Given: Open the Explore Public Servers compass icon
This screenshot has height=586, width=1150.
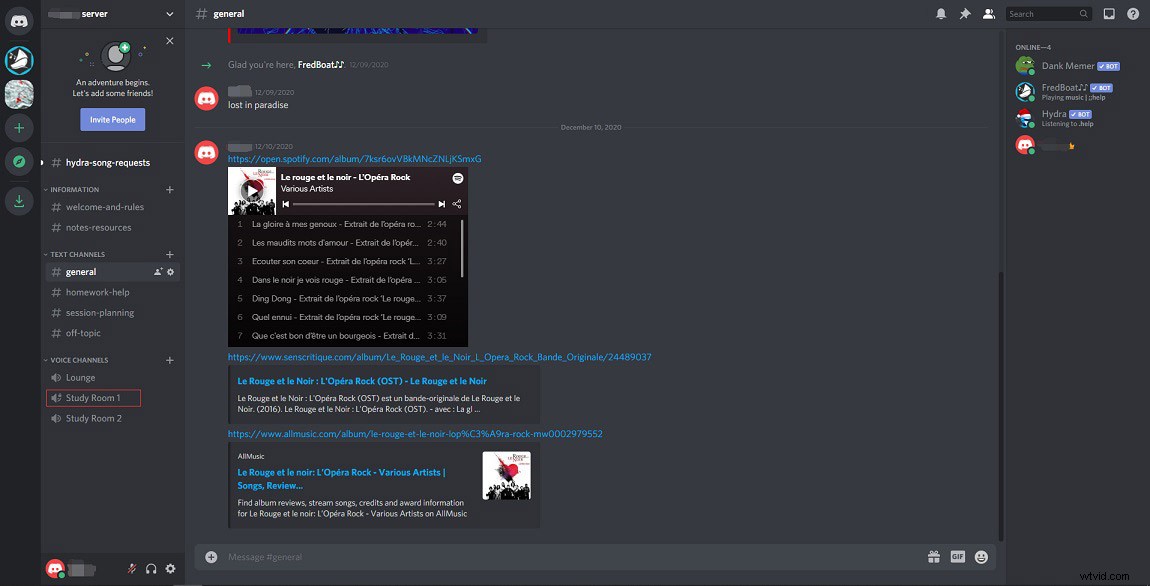Looking at the screenshot, I should [x=19, y=161].
